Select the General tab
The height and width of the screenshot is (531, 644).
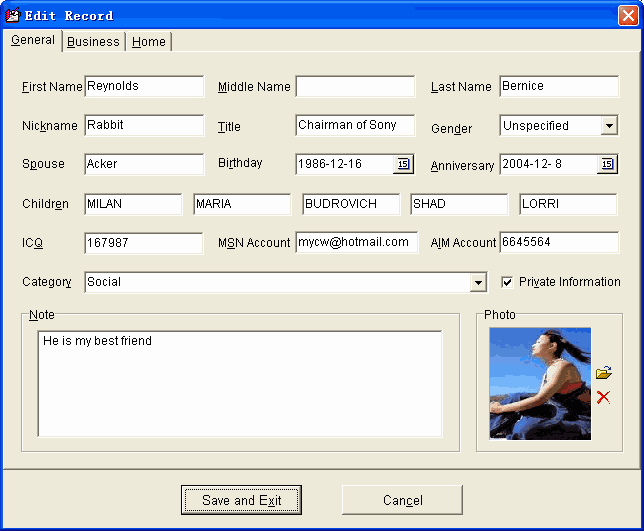(x=33, y=41)
